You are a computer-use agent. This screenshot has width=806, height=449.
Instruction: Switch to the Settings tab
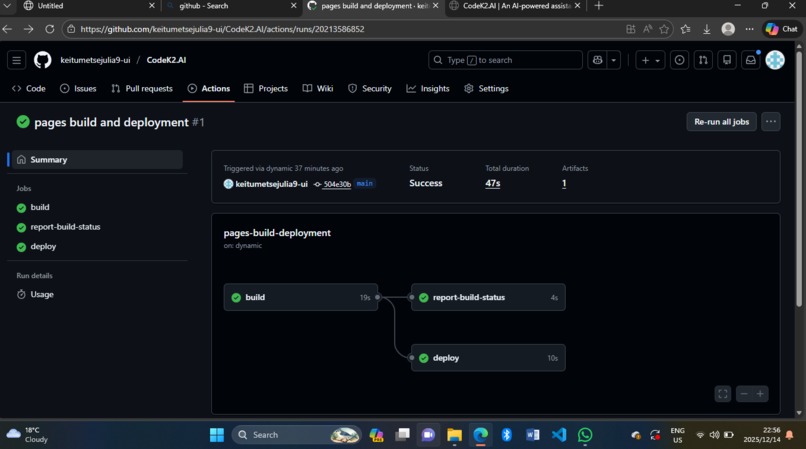tap(486, 88)
